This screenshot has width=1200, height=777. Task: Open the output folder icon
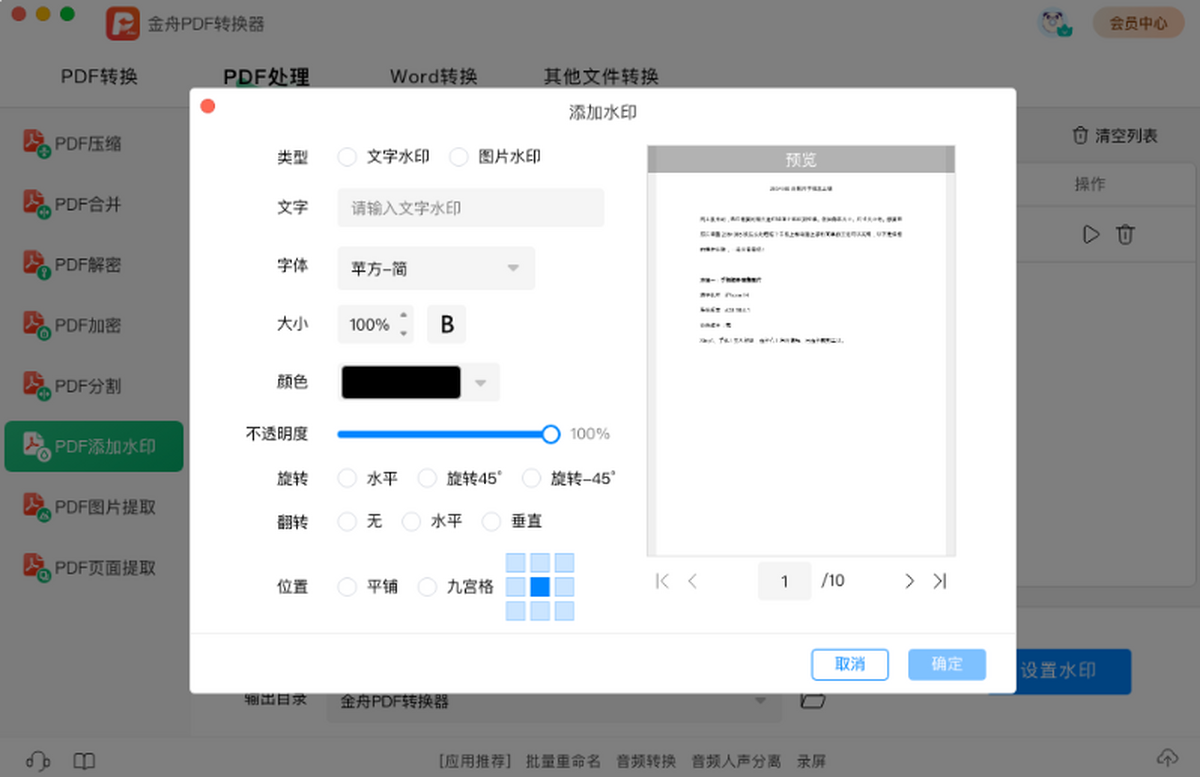click(813, 700)
